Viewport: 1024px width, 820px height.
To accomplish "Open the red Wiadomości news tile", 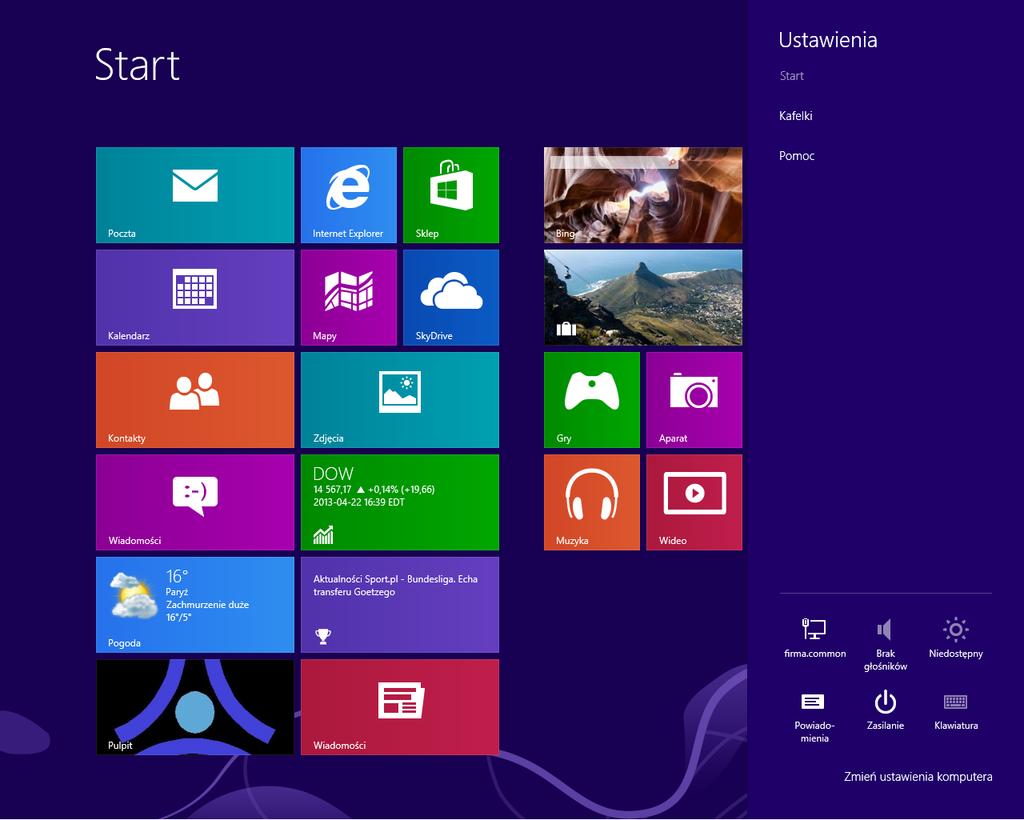I will [400, 707].
